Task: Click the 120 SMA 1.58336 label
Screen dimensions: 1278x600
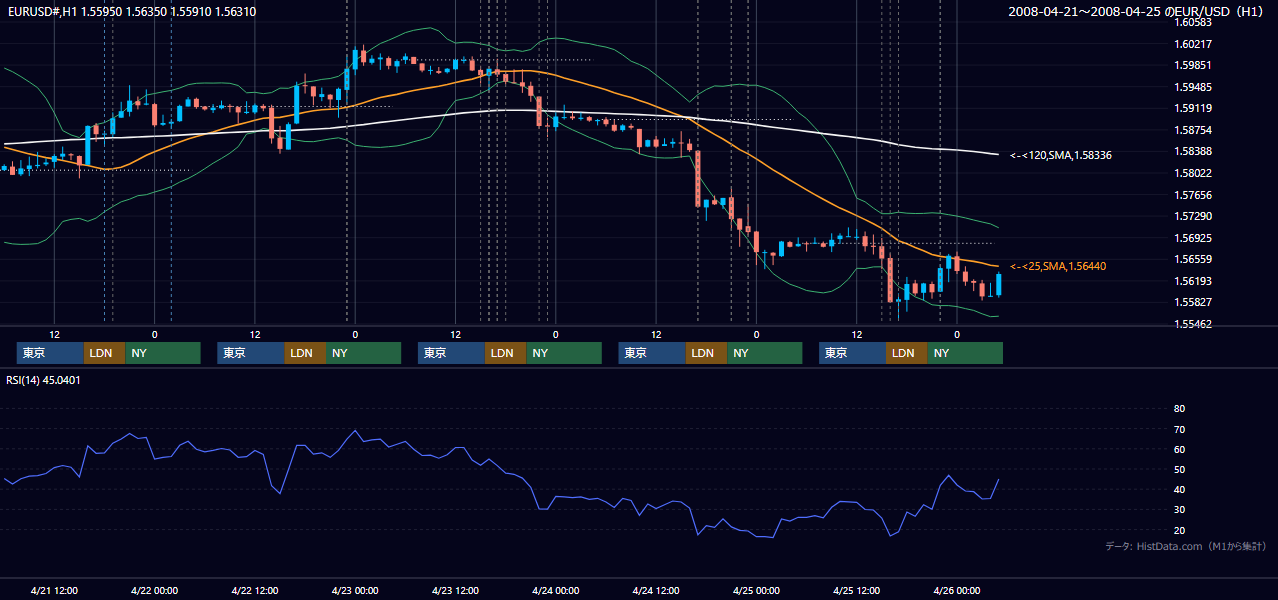Action: coord(1061,155)
